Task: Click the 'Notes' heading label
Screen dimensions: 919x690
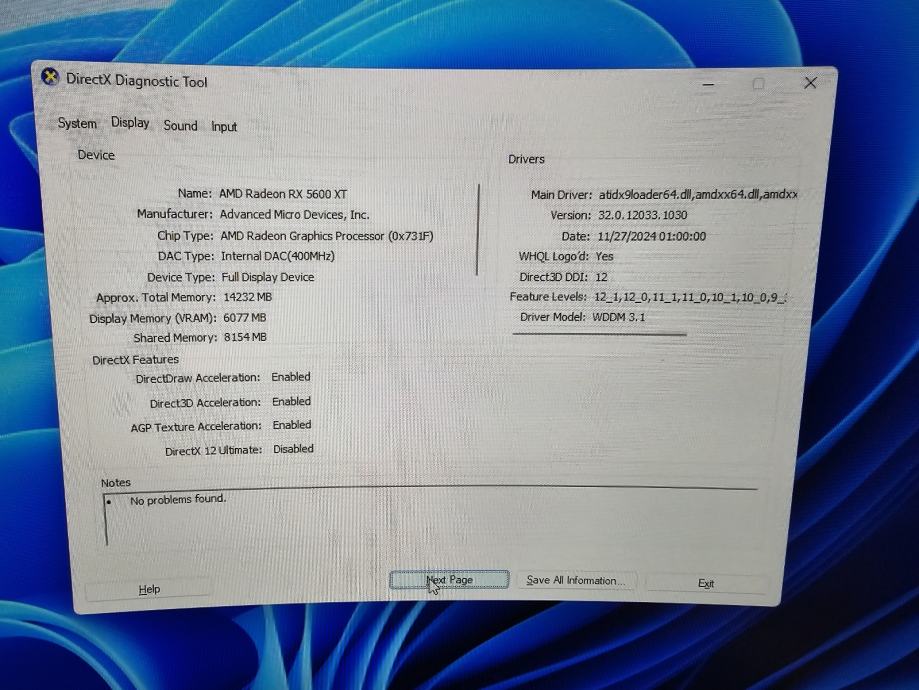Action: [x=115, y=482]
